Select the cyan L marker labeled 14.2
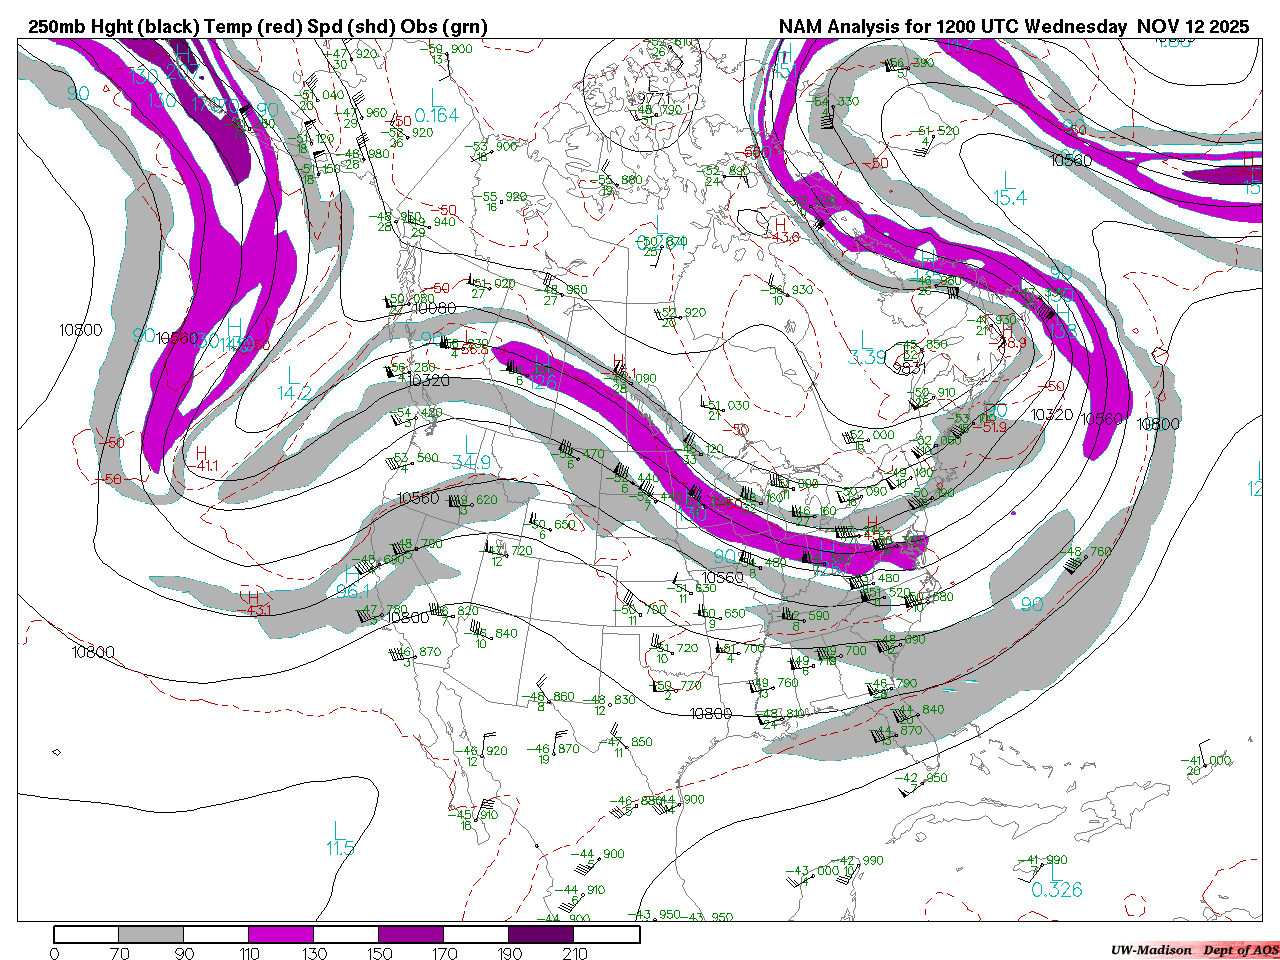This screenshot has height=960, width=1280. (292, 375)
